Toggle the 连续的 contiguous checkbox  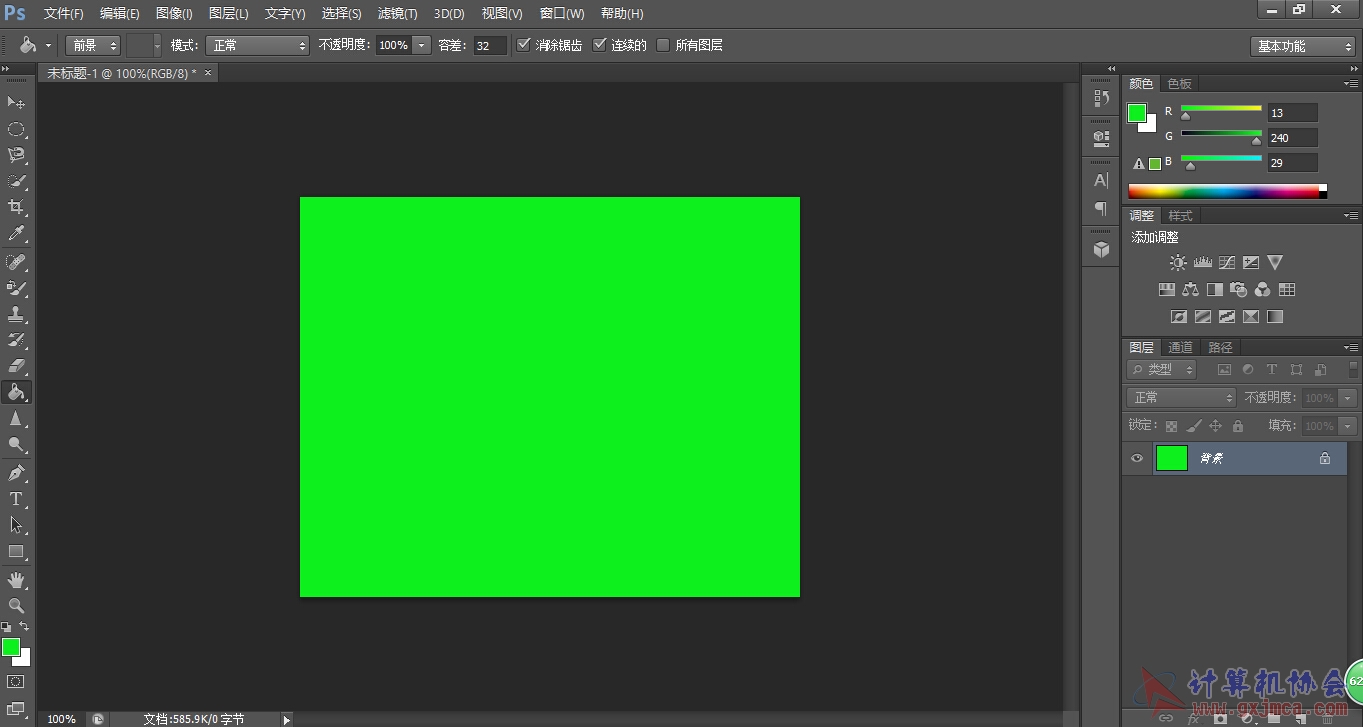[x=600, y=45]
